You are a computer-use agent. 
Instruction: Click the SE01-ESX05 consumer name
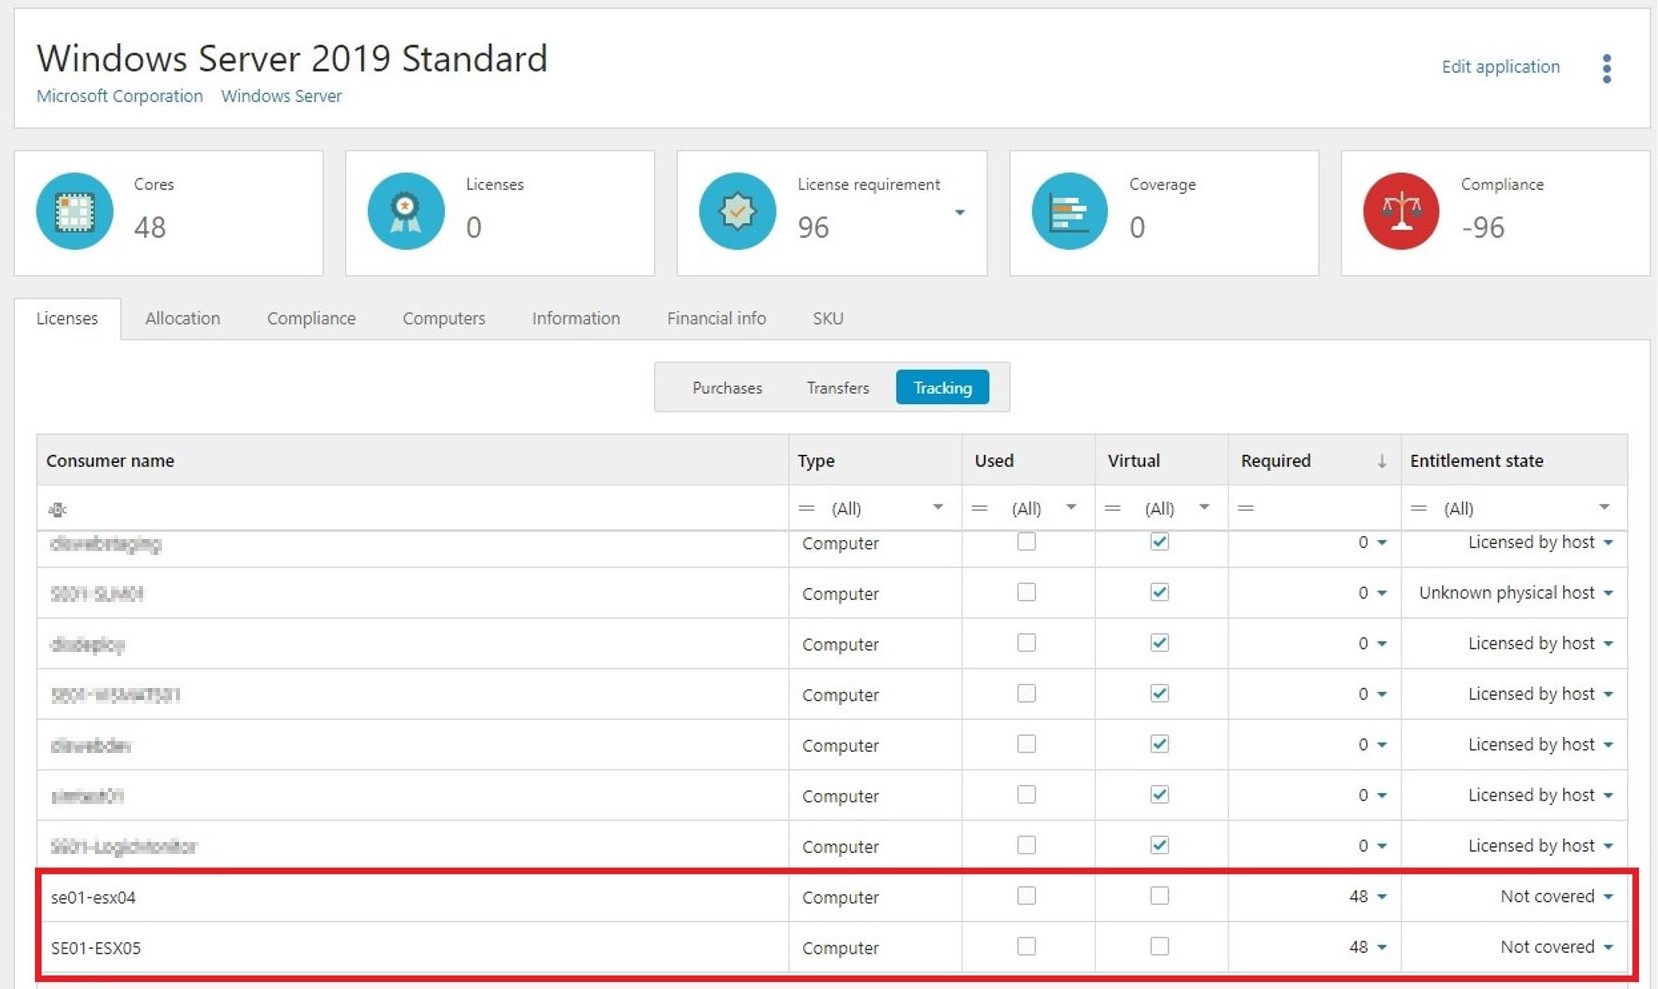pos(96,947)
